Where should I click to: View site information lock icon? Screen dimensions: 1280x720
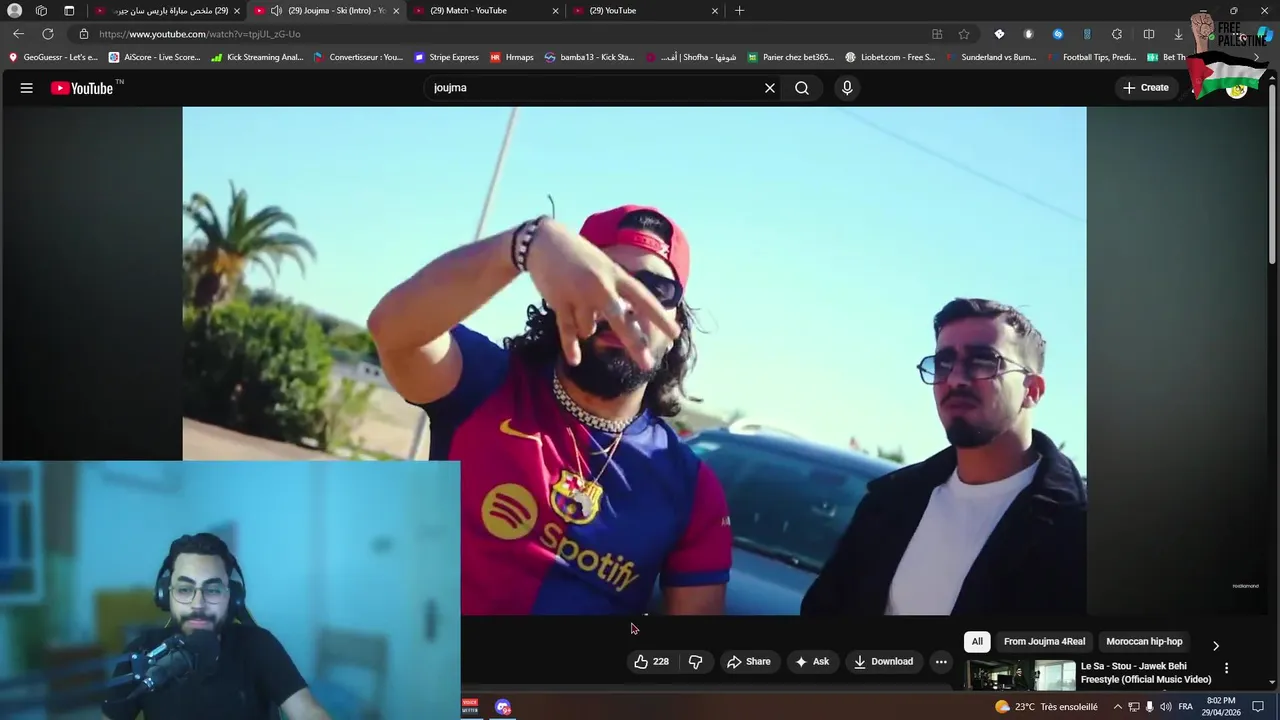(84, 34)
